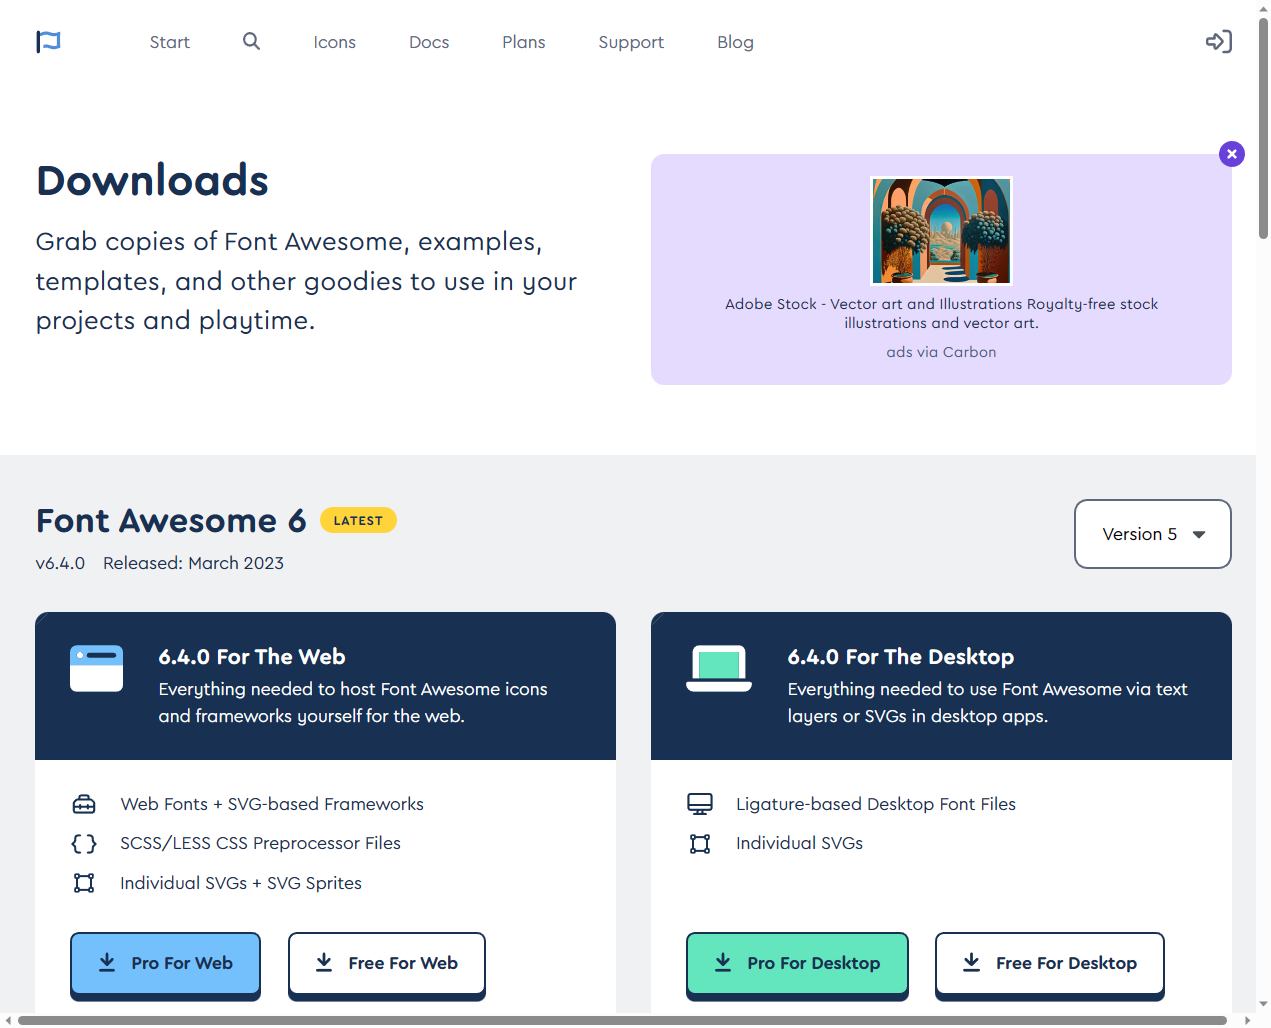The width and height of the screenshot is (1271, 1028).
Task: Click 'Ligature-based Desktop Font Files' text
Action: [x=876, y=804]
